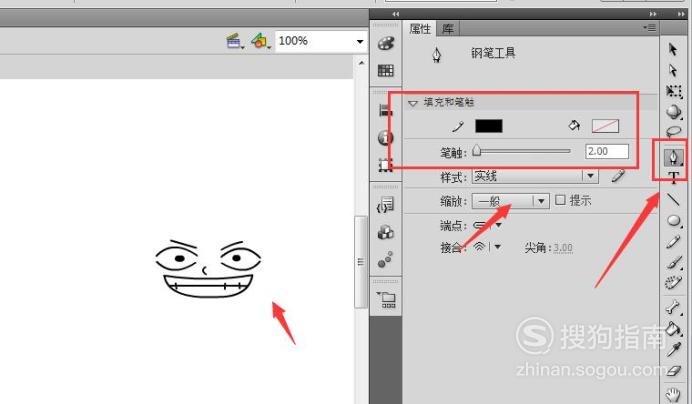Open the Info panel icon

click(386, 138)
